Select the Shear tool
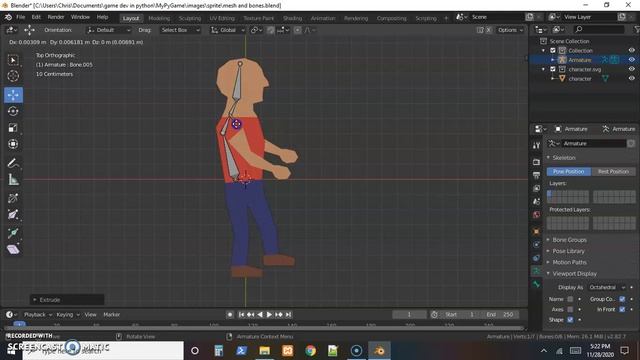Viewport: 640px width, 360px height. coord(13,249)
